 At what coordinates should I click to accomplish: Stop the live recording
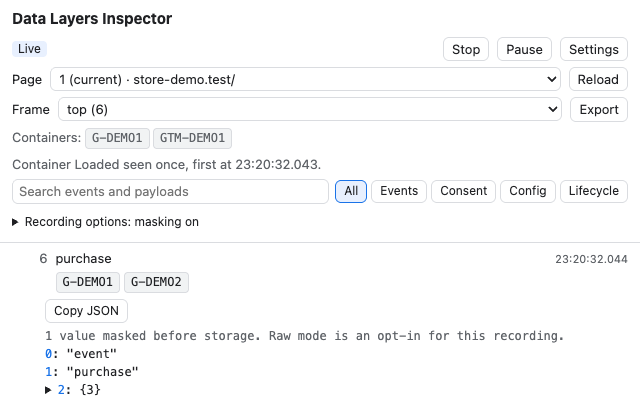[x=466, y=49]
